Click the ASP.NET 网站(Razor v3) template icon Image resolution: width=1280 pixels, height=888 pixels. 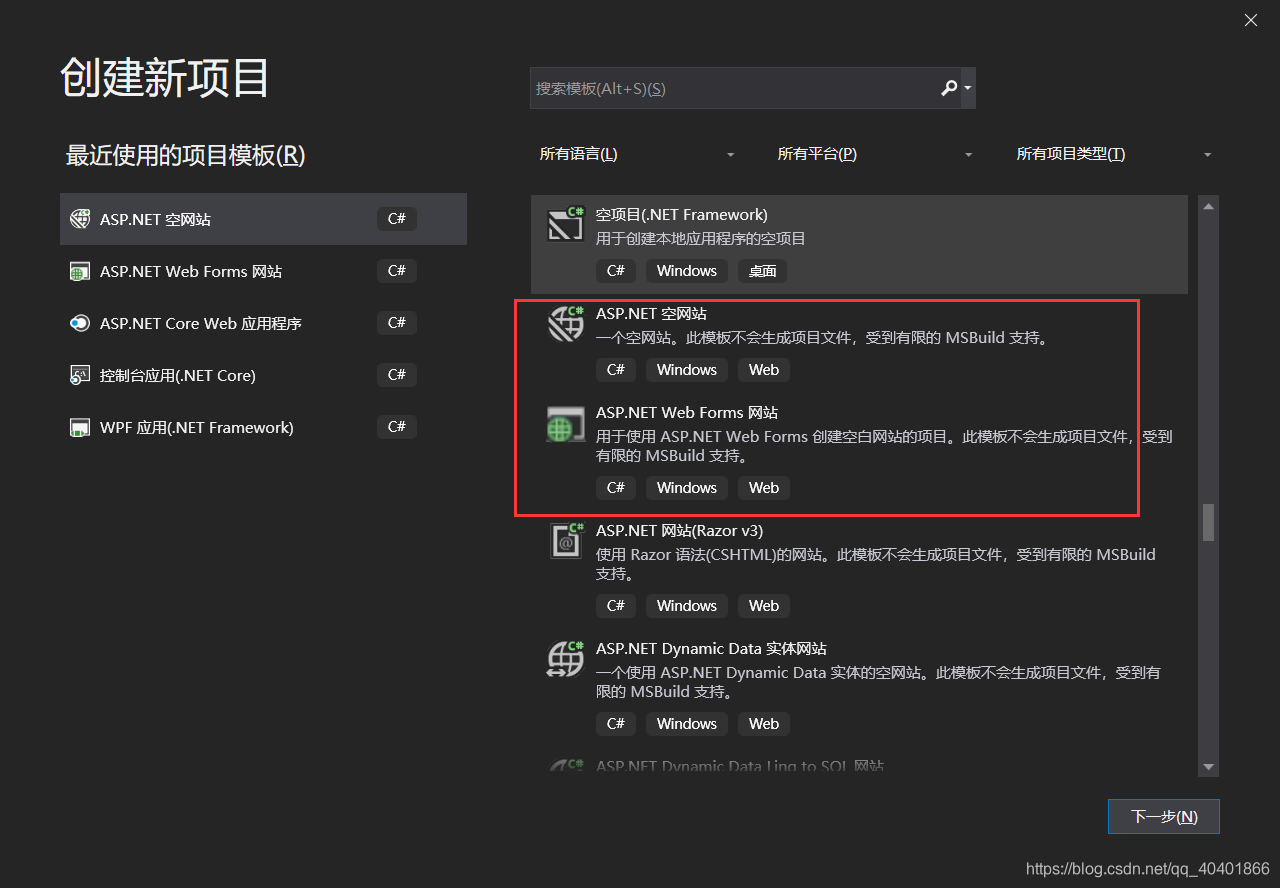point(565,540)
